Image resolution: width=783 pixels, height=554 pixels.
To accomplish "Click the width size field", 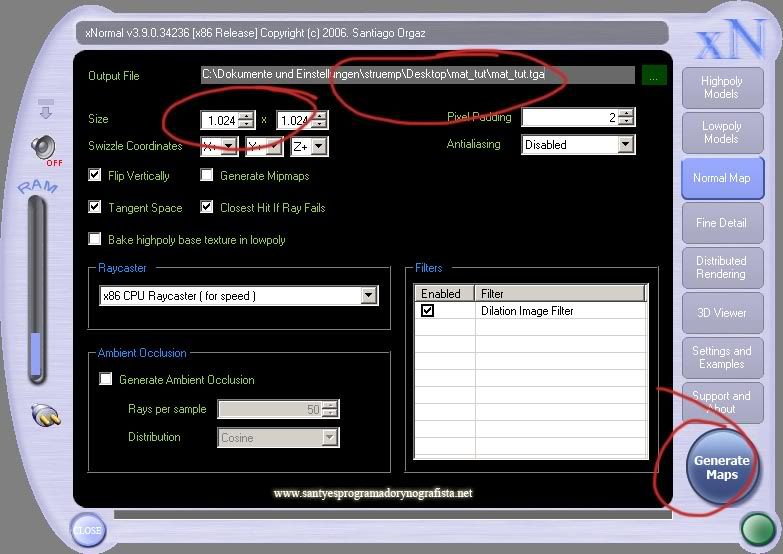I will coord(219,120).
